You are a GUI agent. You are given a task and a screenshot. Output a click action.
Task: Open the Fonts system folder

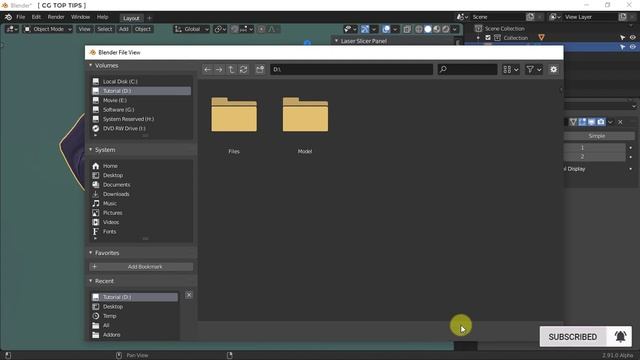[141, 232]
